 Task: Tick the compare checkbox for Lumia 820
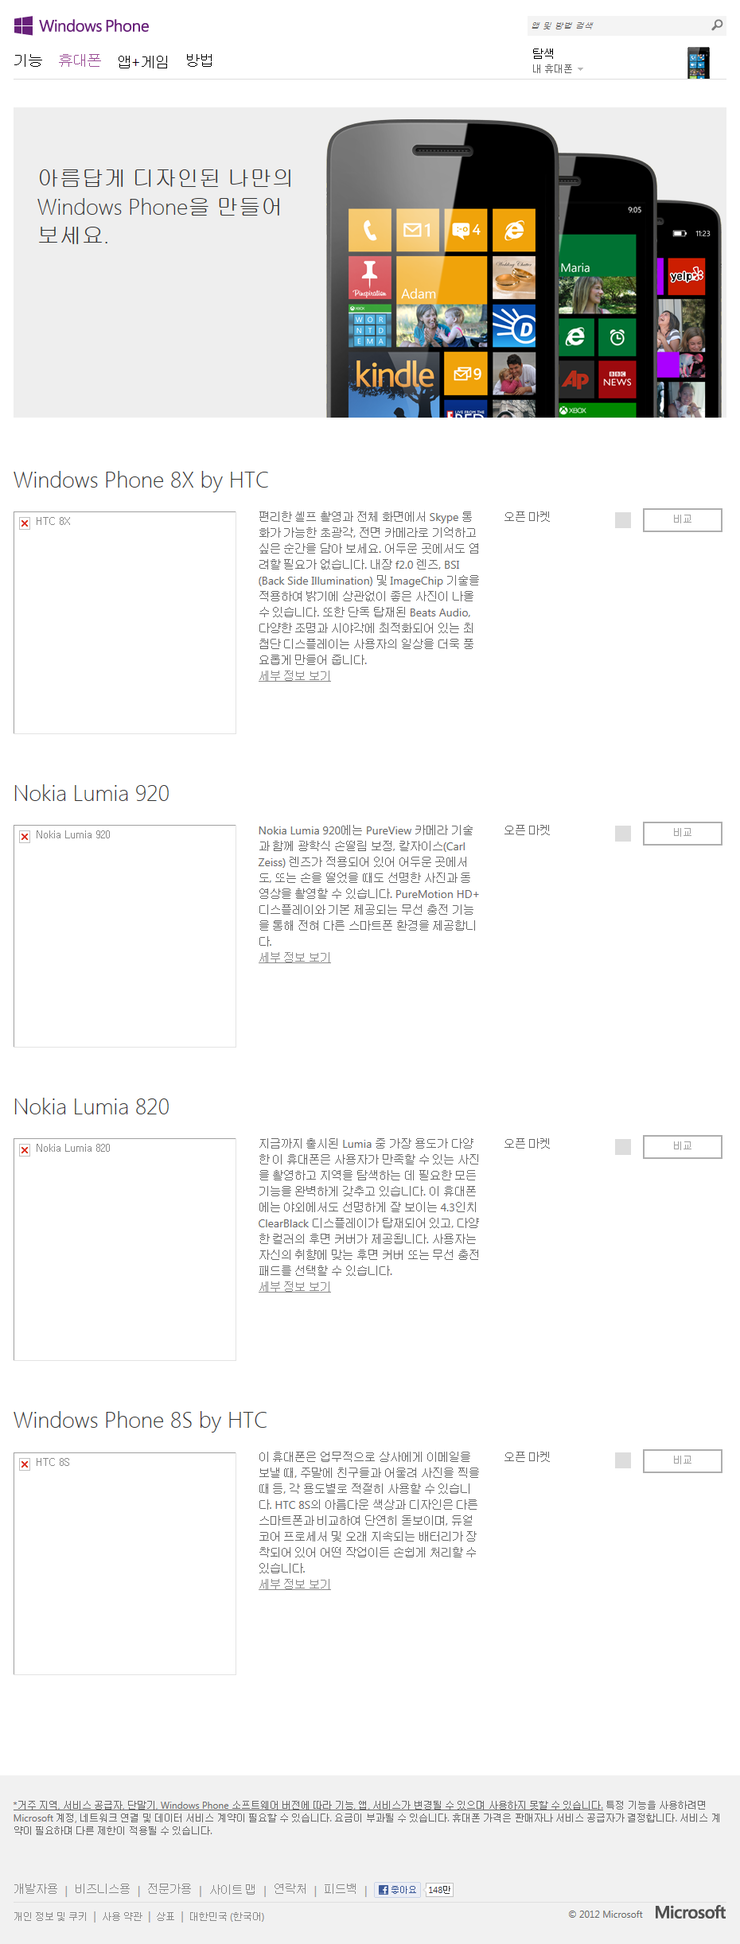click(623, 1146)
